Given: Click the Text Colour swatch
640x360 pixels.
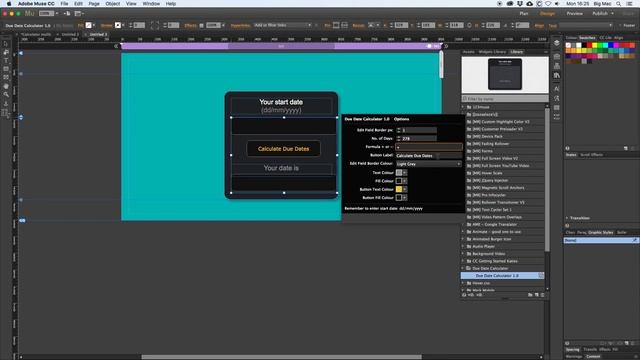Looking at the screenshot, I should (399, 173).
